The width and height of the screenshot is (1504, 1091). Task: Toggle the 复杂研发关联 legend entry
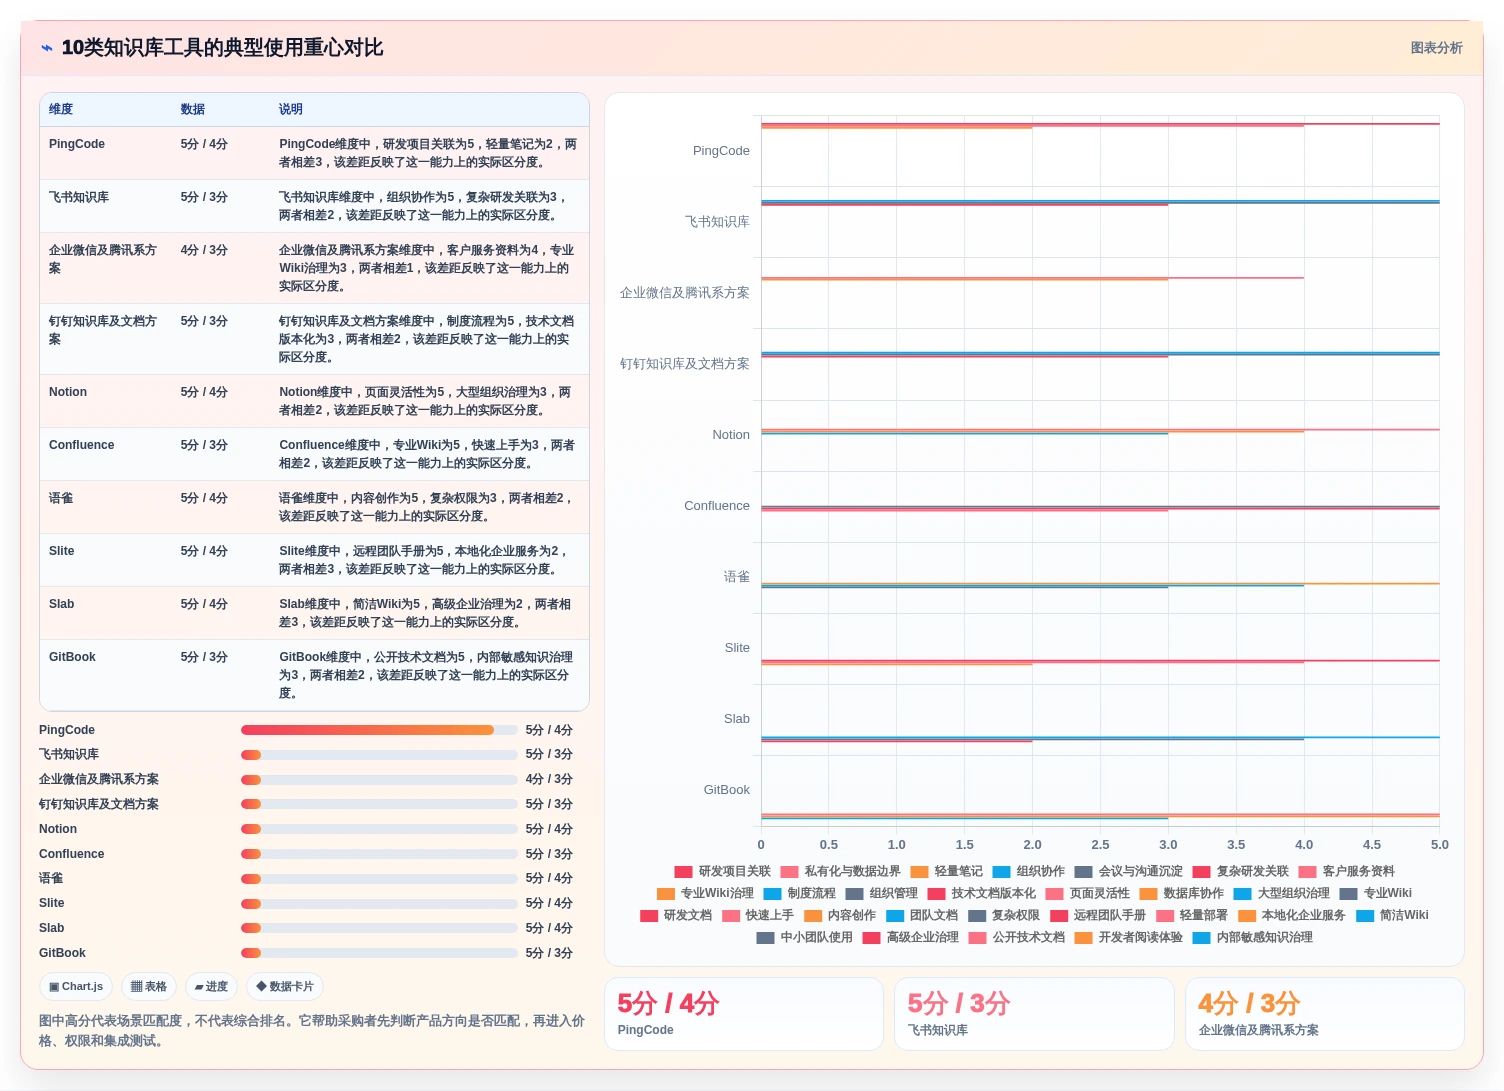tap(1240, 871)
